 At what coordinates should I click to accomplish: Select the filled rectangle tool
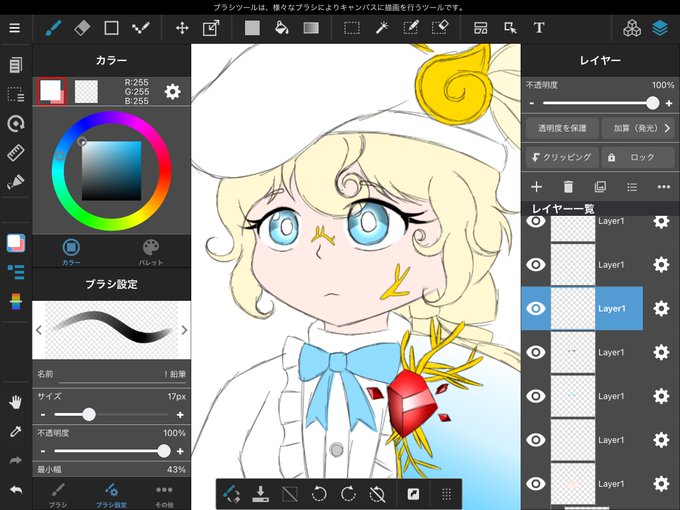pyautogui.click(x=252, y=28)
